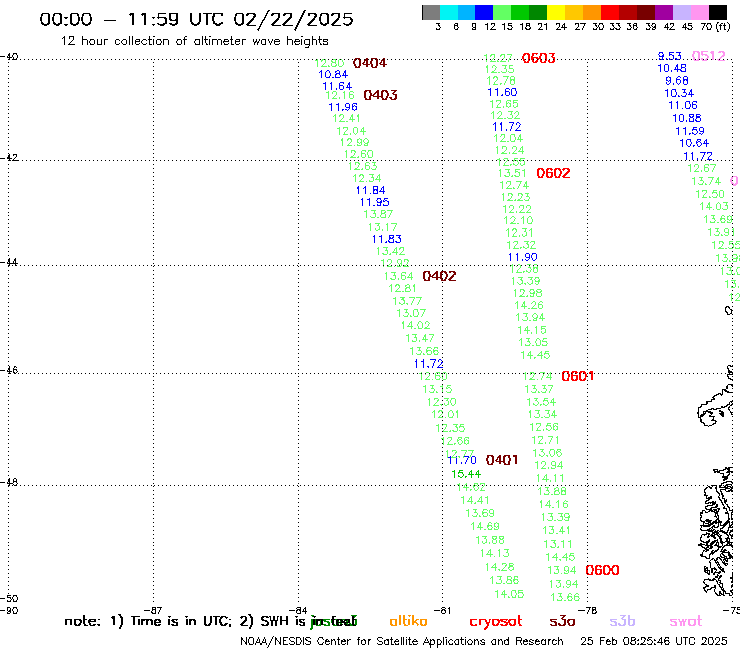Click the 0404 time marker

(x=370, y=63)
